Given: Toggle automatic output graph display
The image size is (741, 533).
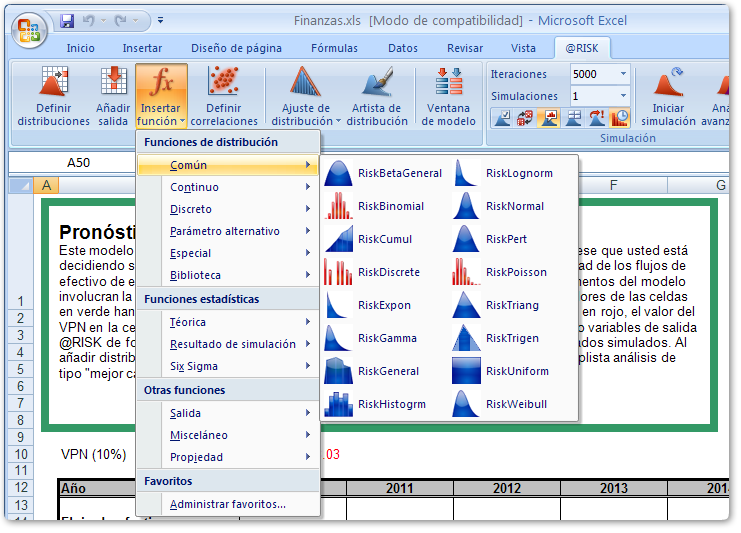Looking at the screenshot, I should pos(549,118).
